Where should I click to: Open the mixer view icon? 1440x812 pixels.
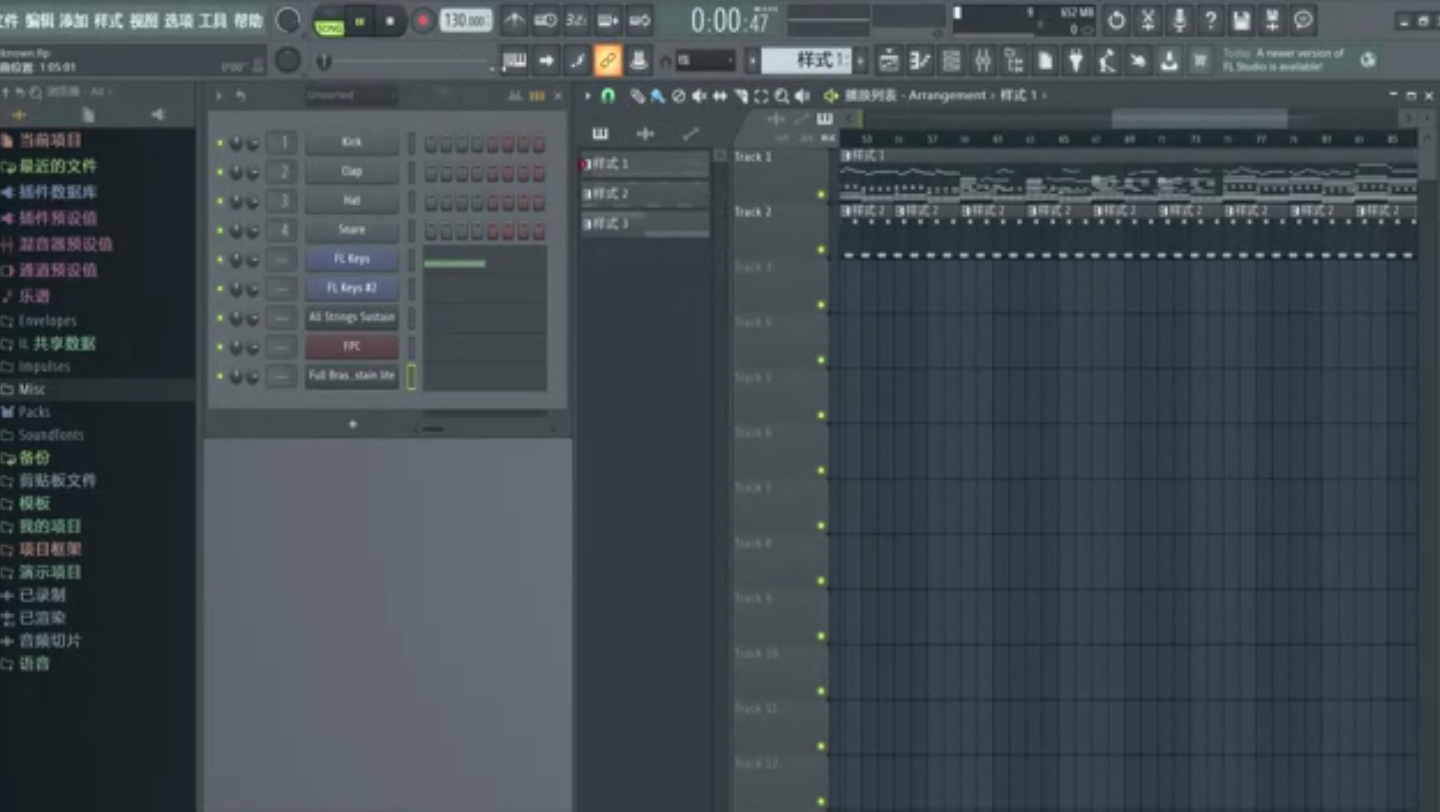(x=982, y=61)
